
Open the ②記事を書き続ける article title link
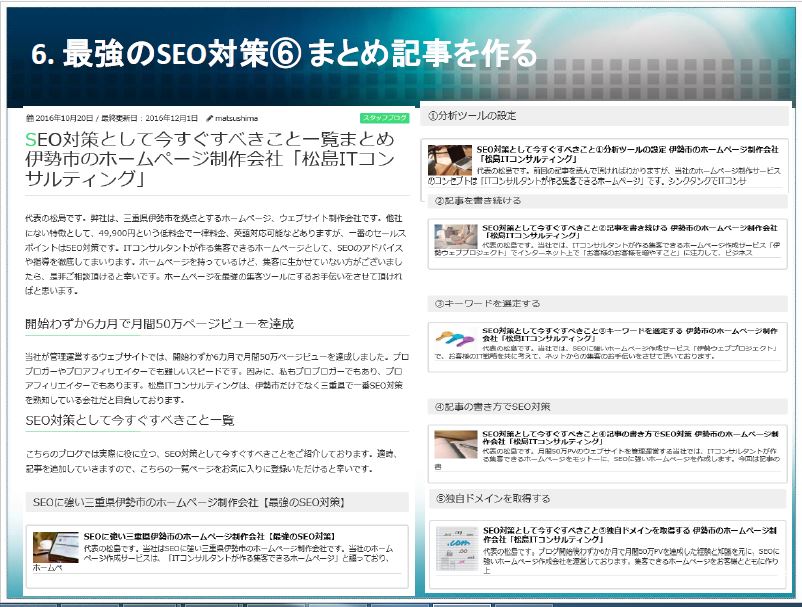[x=629, y=232]
